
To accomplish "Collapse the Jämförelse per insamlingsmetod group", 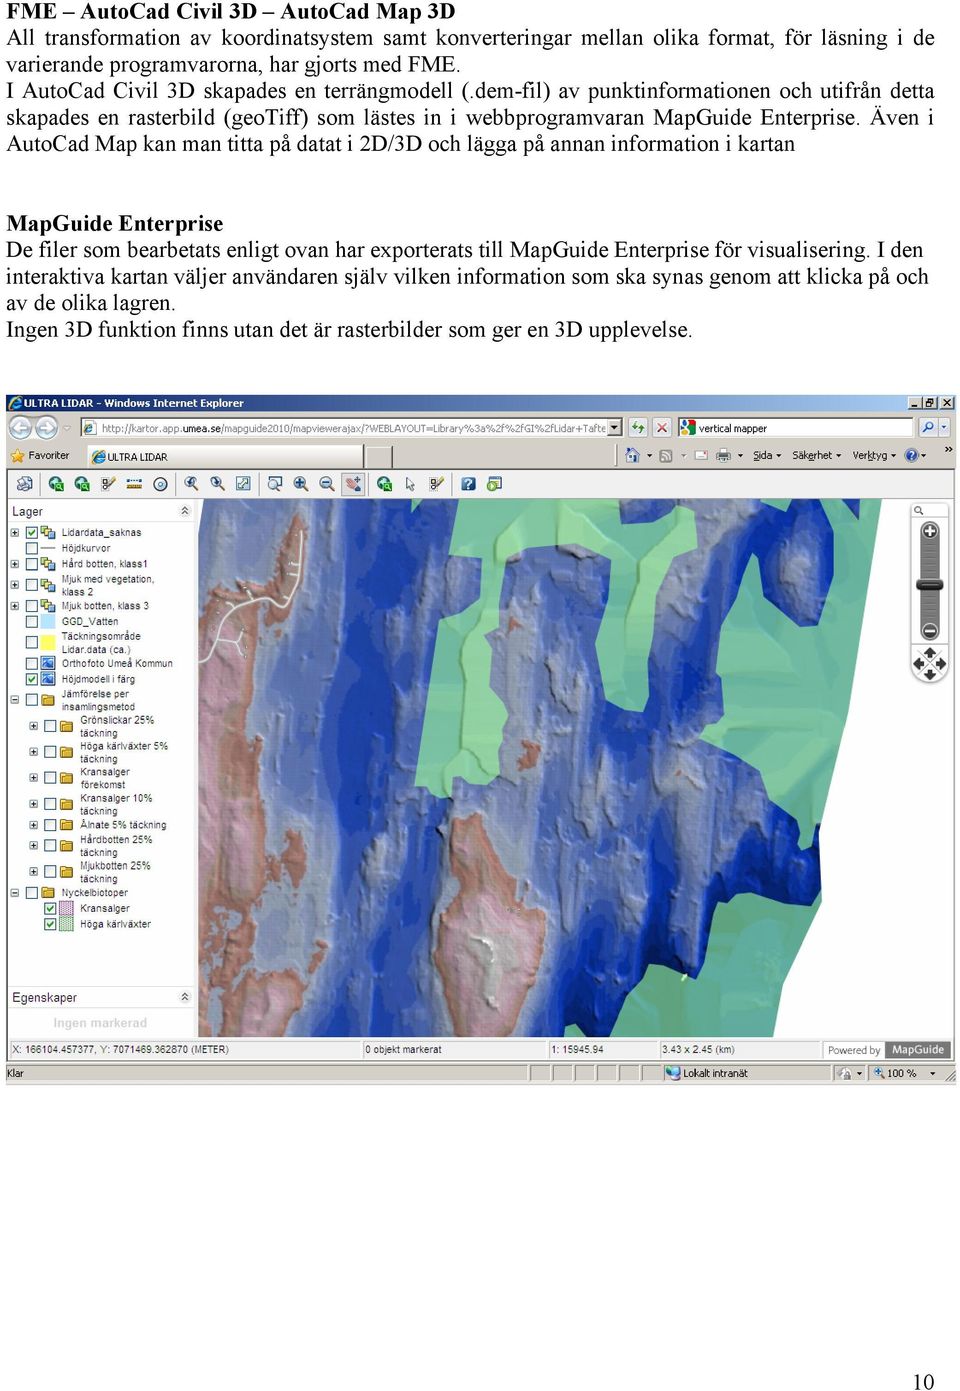I will (15, 700).
